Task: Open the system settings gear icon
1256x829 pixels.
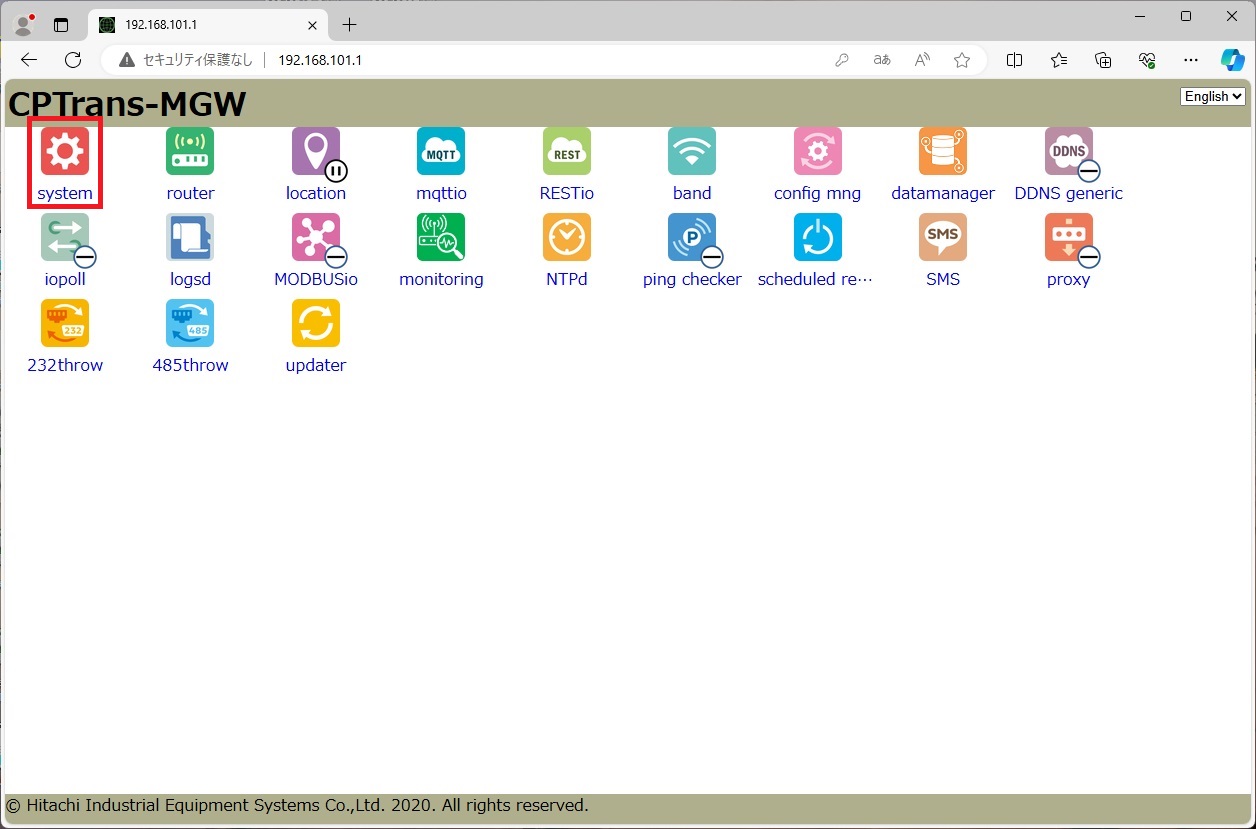Action: pyautogui.click(x=65, y=151)
